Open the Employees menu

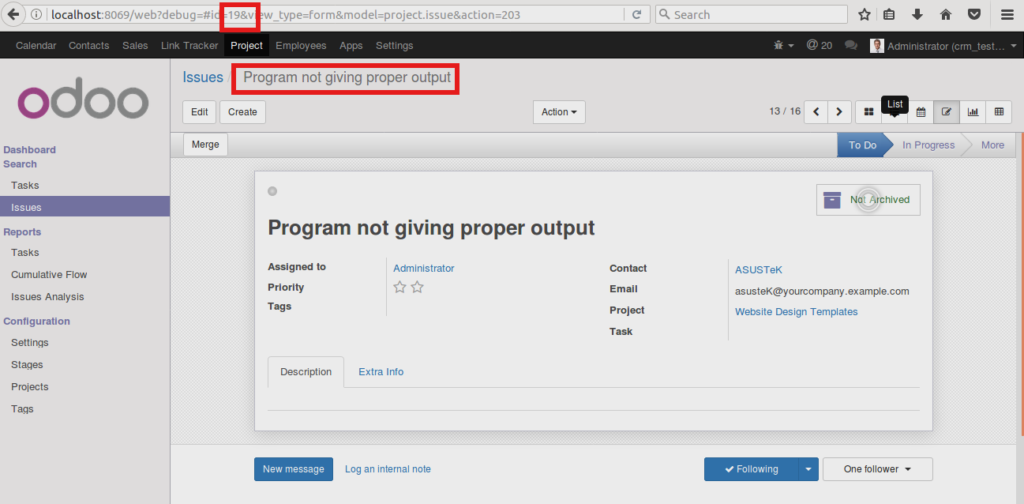point(300,46)
